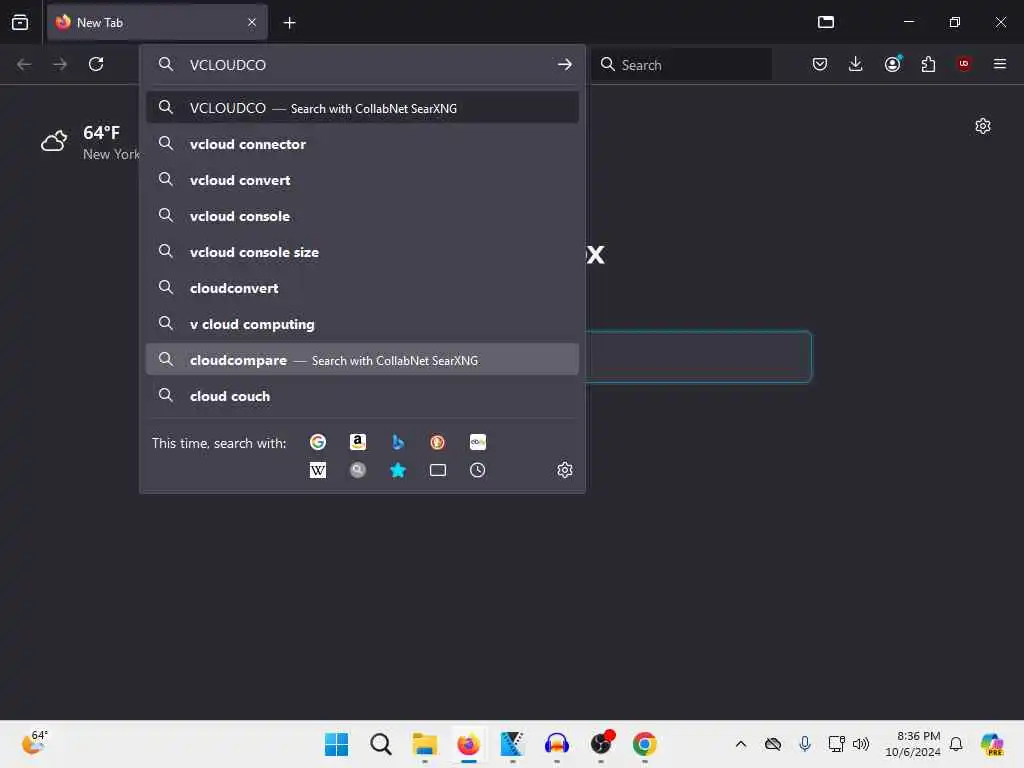Open a new tab with the plus button

[289, 23]
